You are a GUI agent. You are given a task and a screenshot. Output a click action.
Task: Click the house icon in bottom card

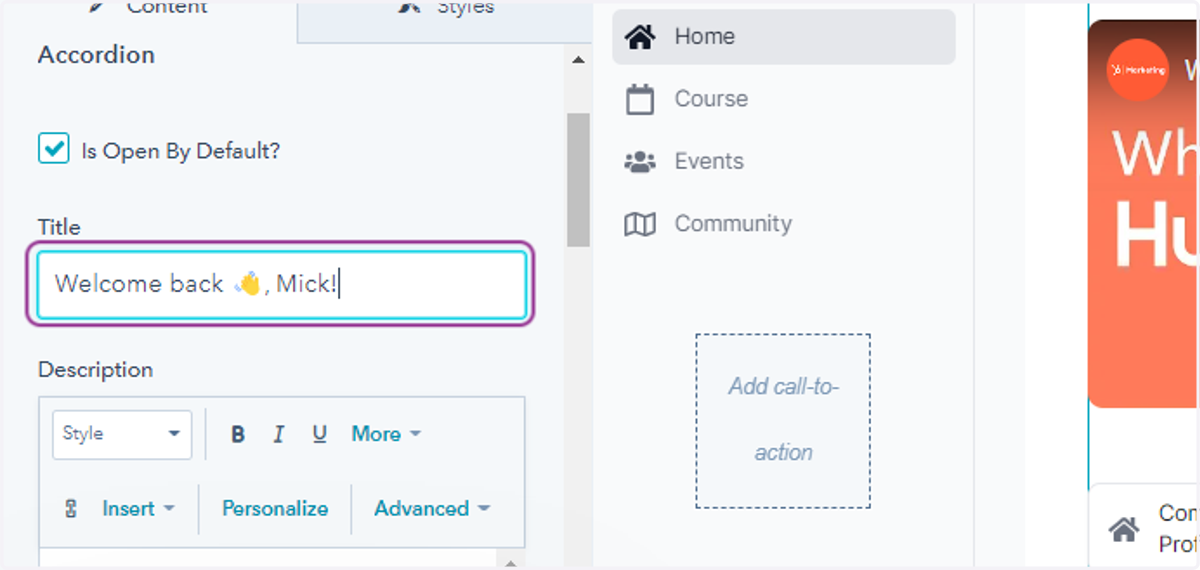tap(1124, 528)
